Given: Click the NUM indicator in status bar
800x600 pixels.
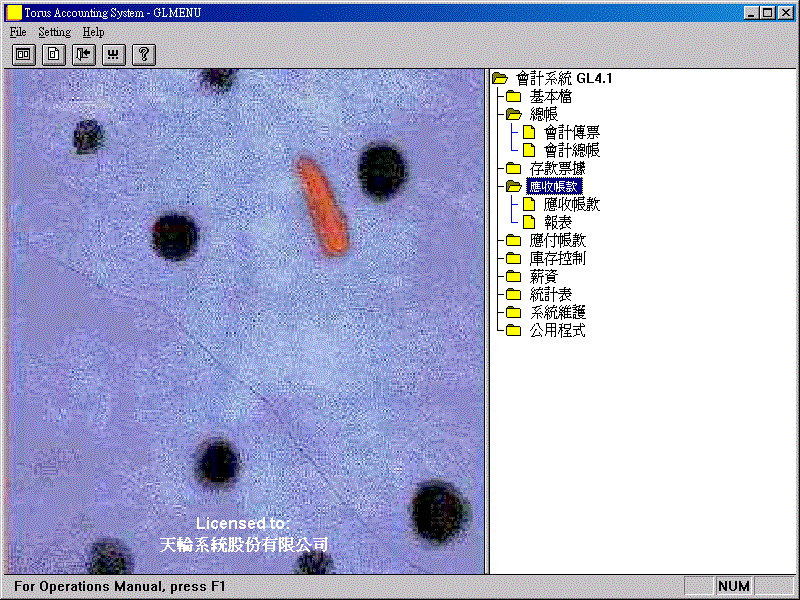Looking at the screenshot, I should 734,586.
